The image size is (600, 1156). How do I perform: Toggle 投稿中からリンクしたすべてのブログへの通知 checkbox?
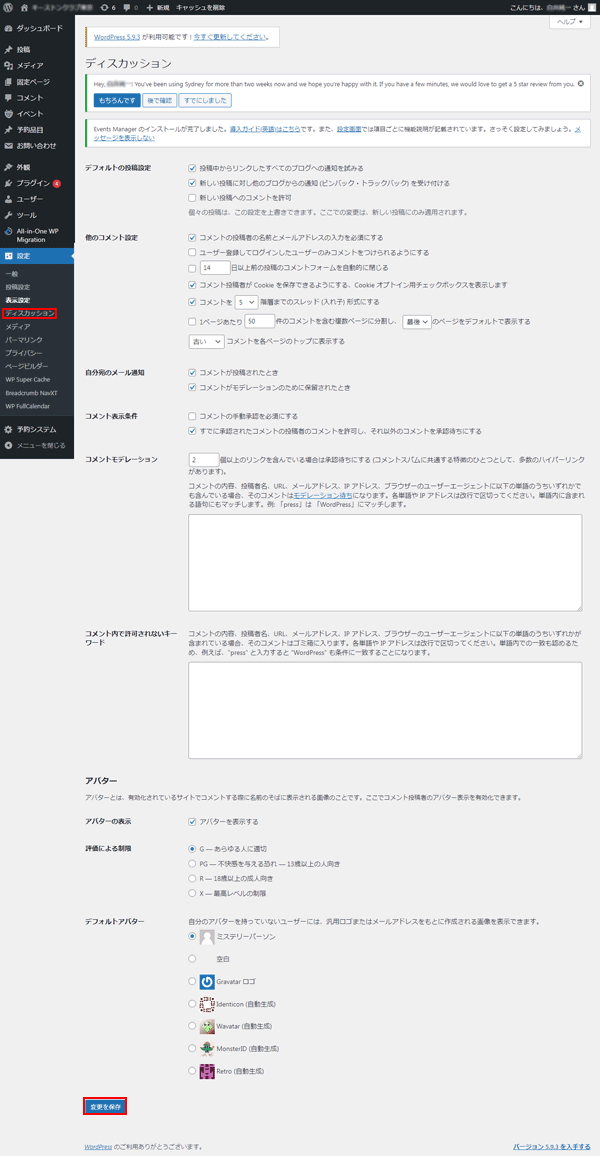pos(192,168)
